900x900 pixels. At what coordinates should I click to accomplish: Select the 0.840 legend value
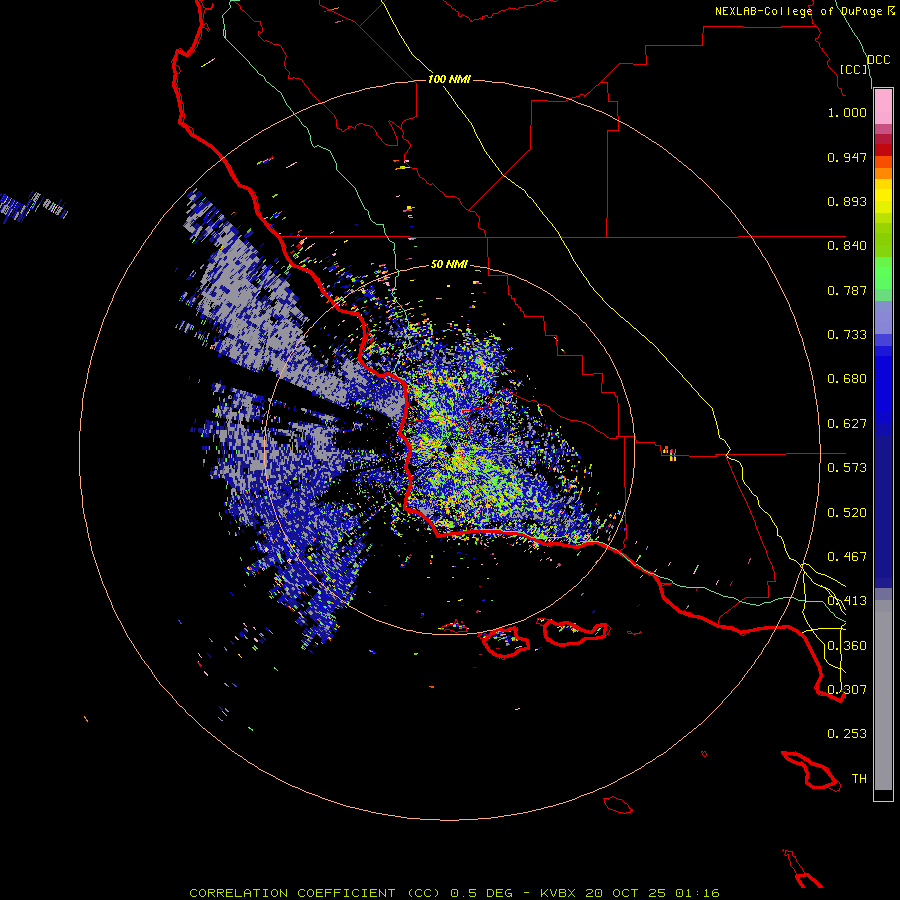(x=847, y=246)
